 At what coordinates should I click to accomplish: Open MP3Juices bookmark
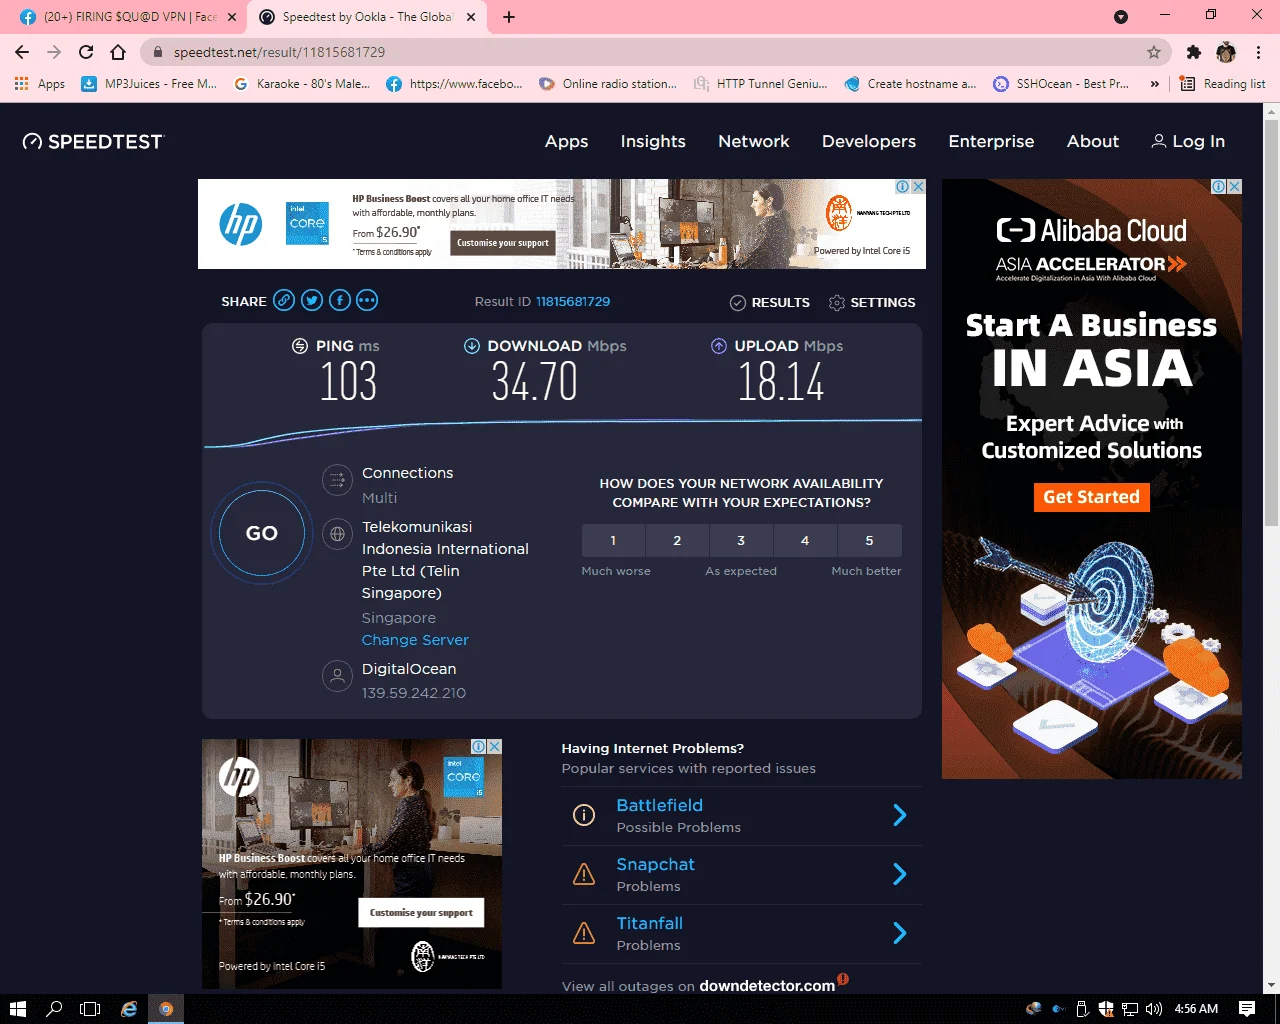(x=148, y=84)
